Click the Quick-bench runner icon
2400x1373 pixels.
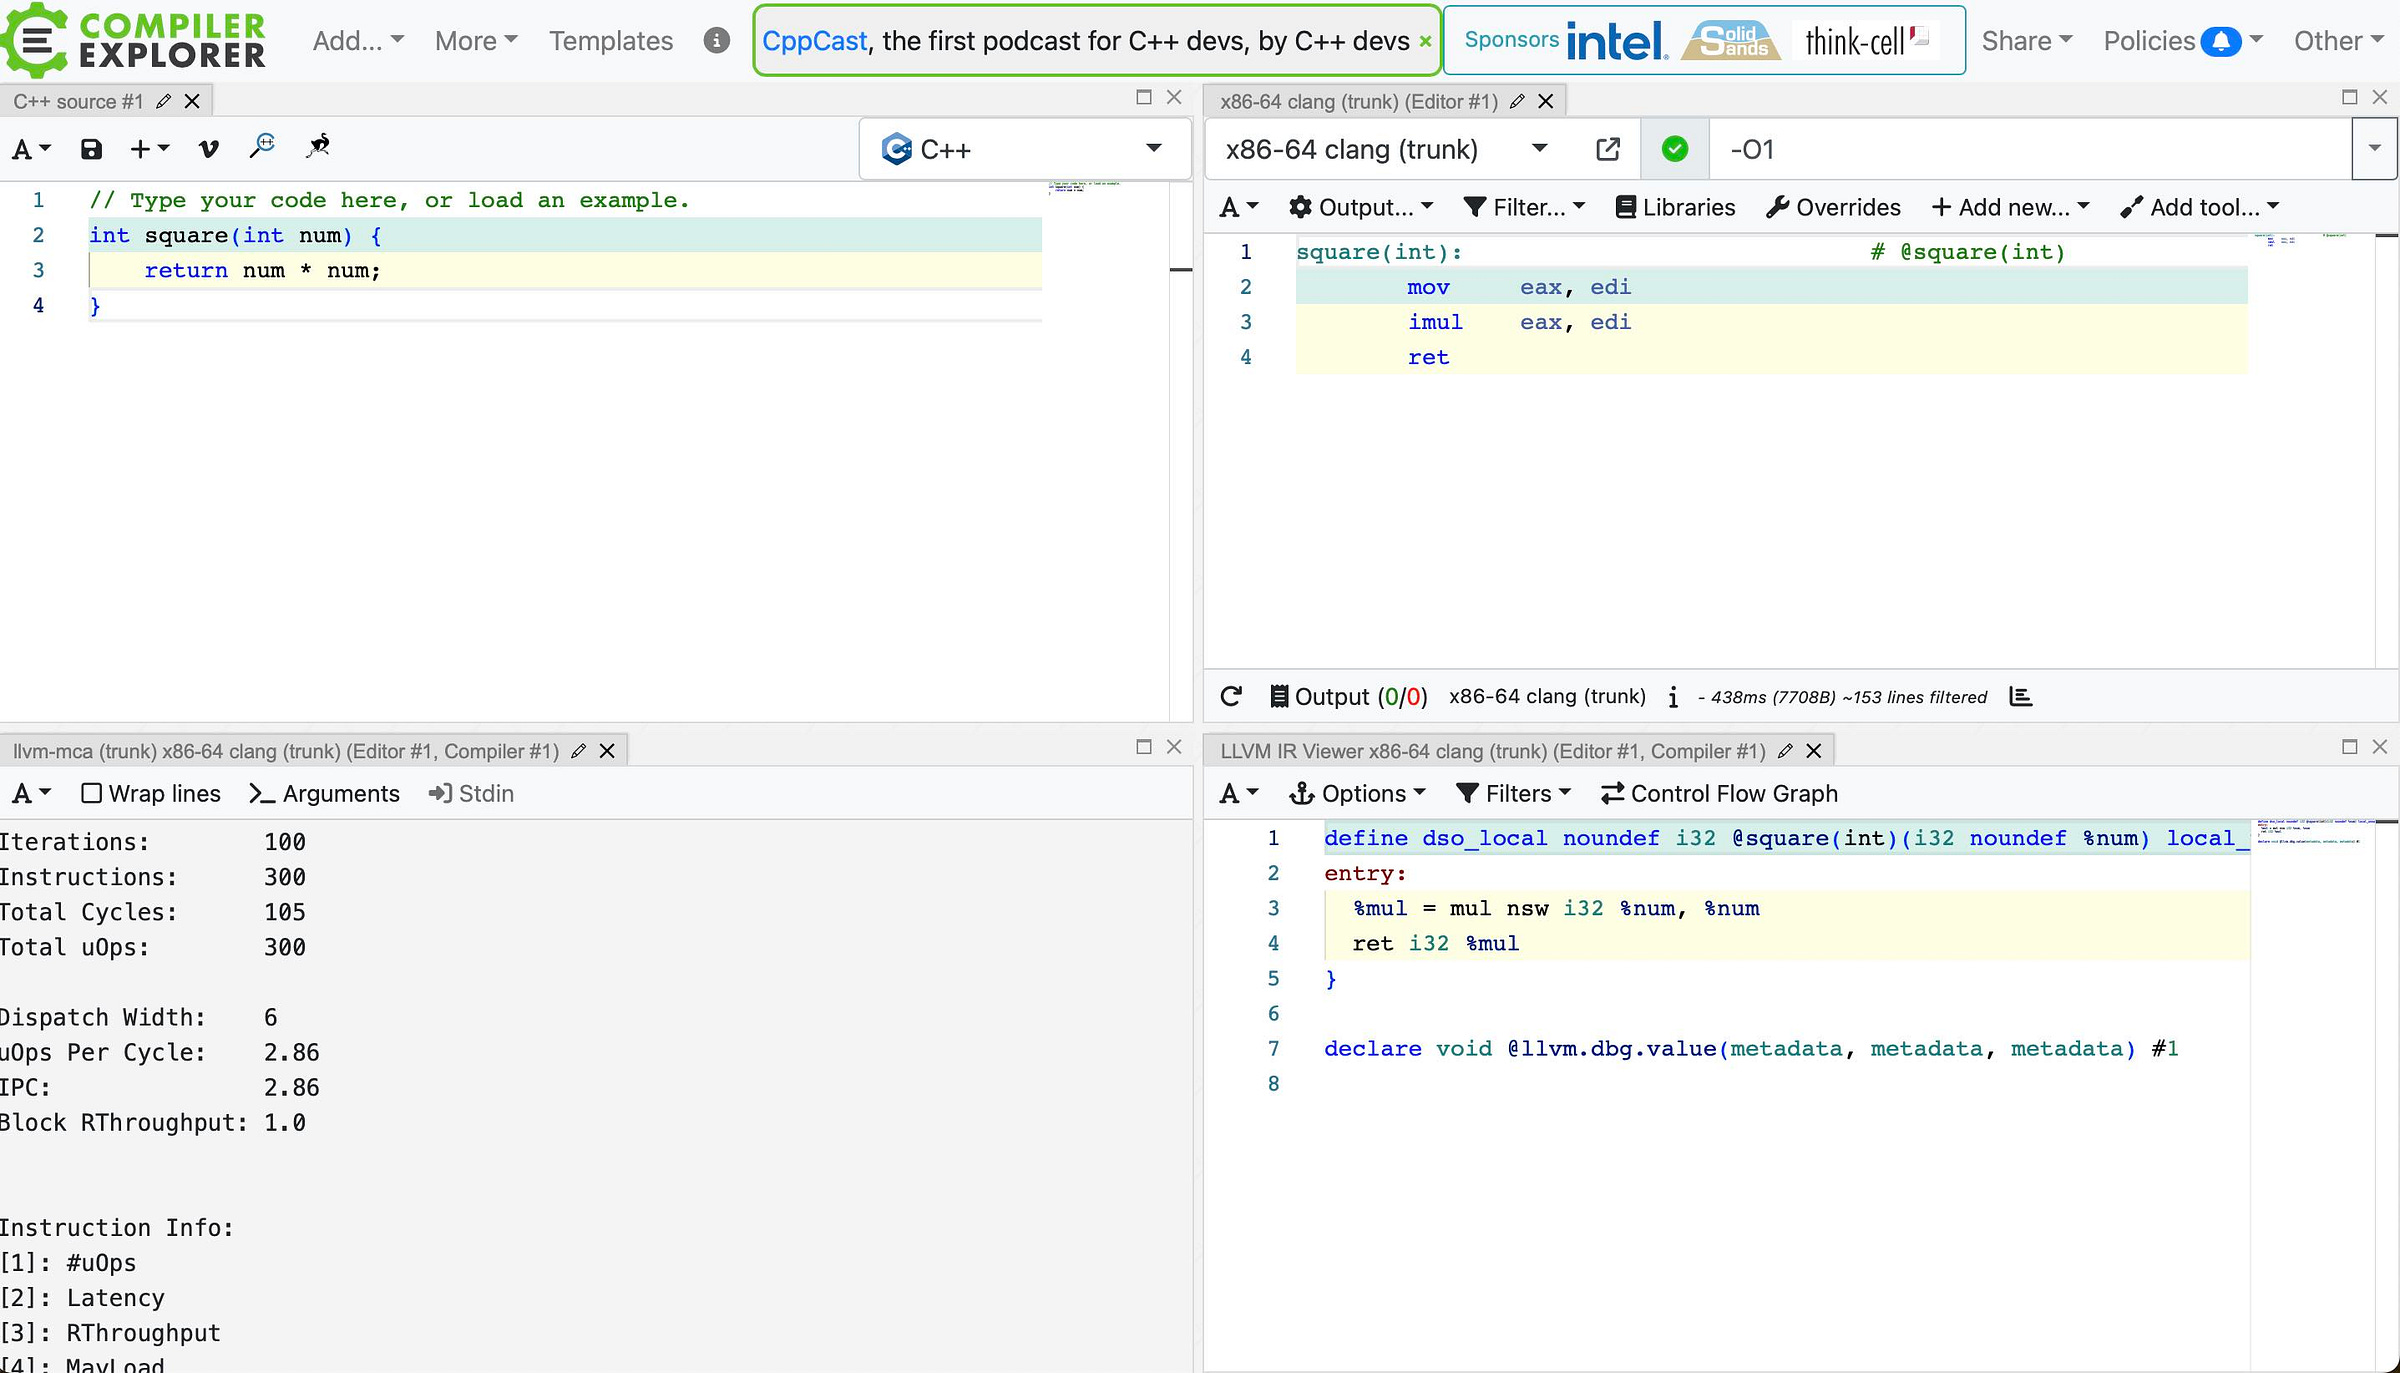[x=318, y=146]
